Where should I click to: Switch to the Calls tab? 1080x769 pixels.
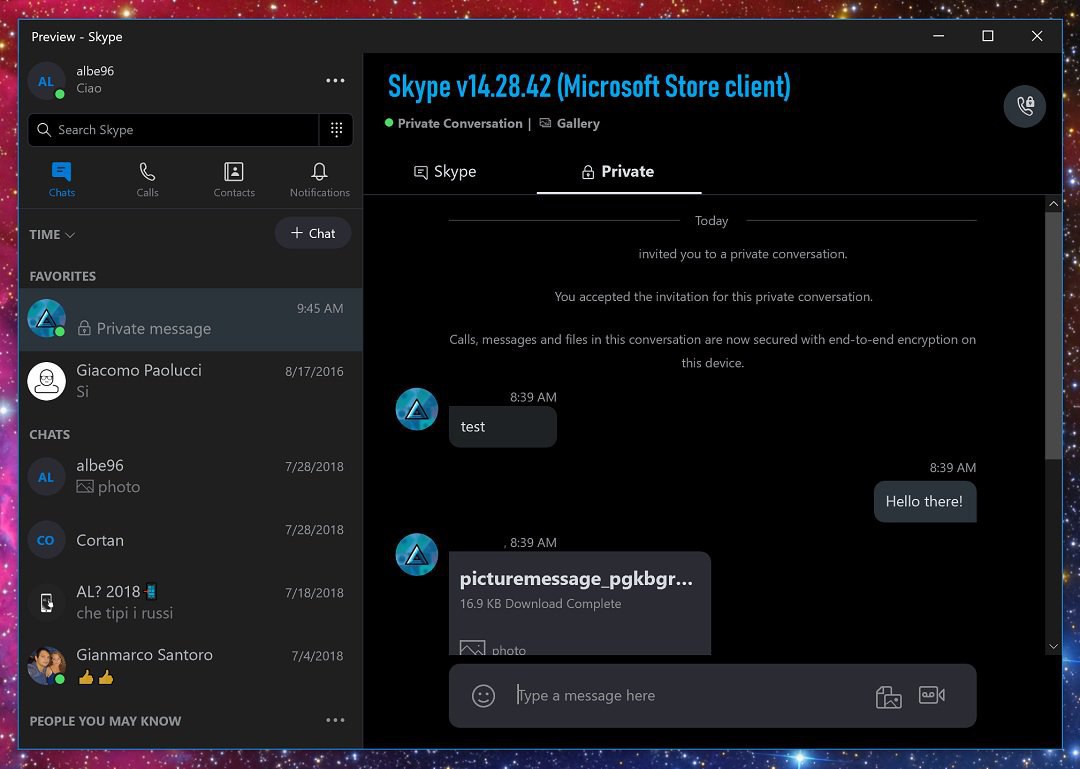147,179
